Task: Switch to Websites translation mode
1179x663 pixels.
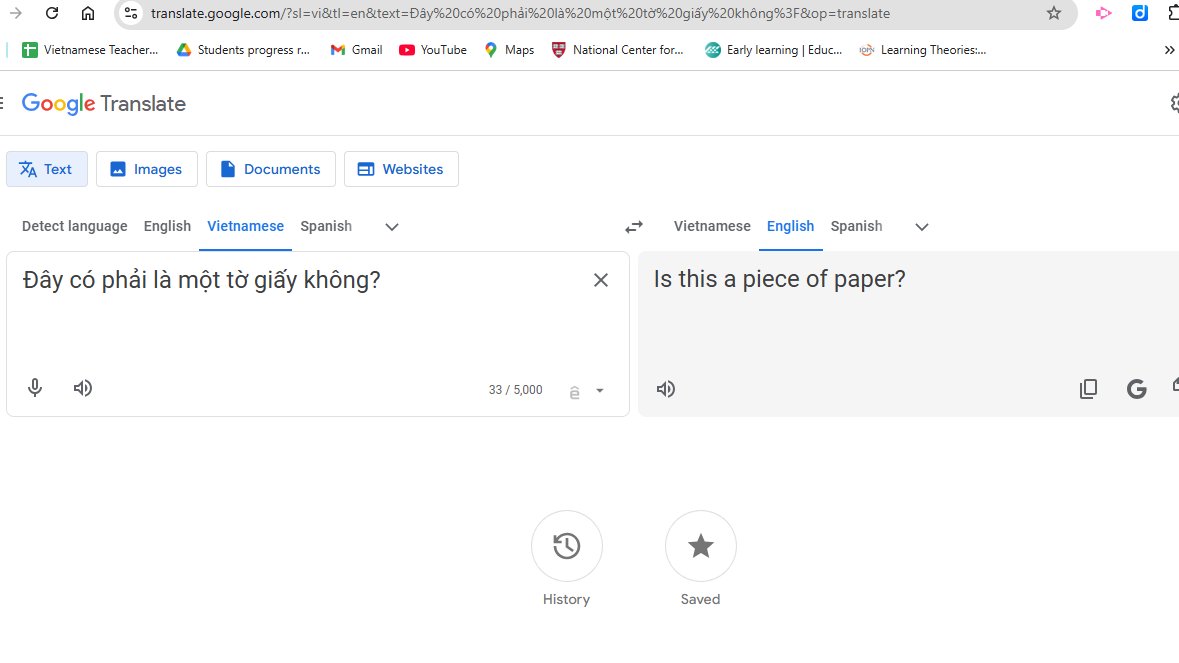Action: click(x=402, y=169)
